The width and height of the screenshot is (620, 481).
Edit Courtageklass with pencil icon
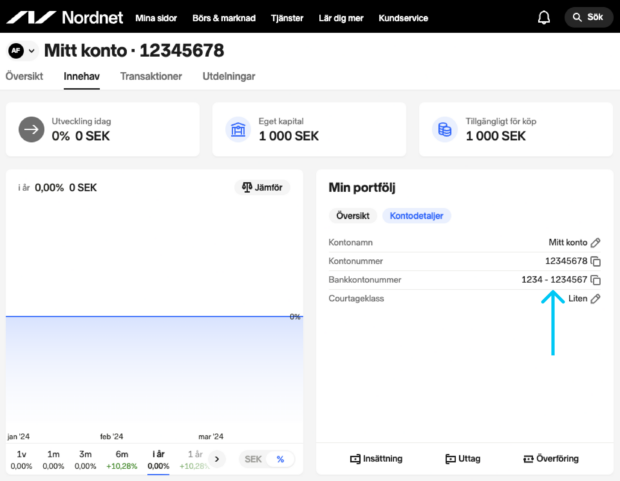(595, 299)
